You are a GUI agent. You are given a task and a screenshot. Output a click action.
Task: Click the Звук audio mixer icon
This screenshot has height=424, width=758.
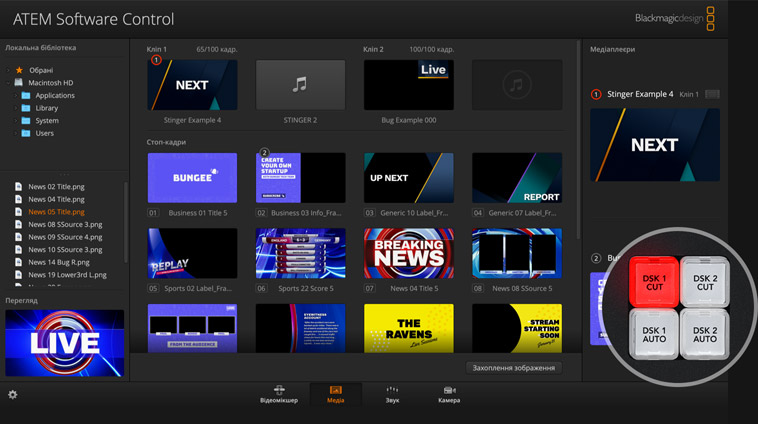(392, 390)
